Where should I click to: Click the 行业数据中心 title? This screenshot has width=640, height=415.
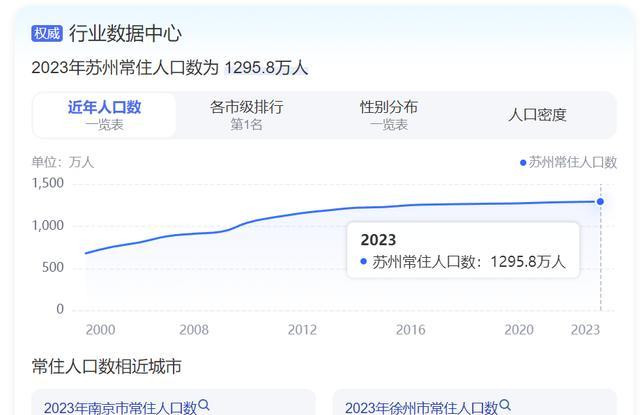point(125,33)
